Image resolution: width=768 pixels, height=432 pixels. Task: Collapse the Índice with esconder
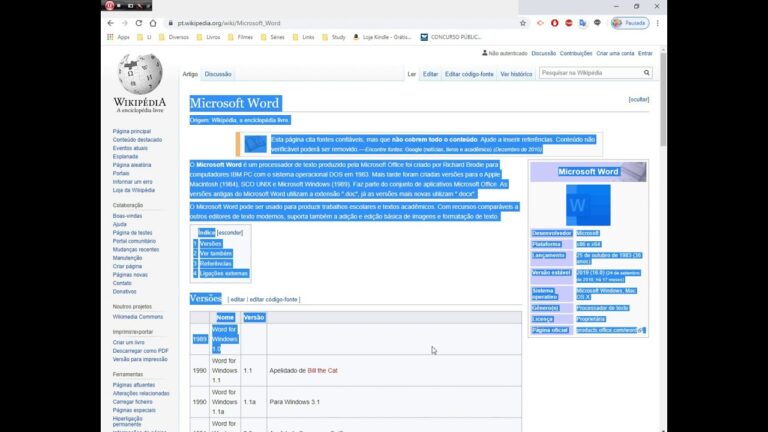point(230,233)
